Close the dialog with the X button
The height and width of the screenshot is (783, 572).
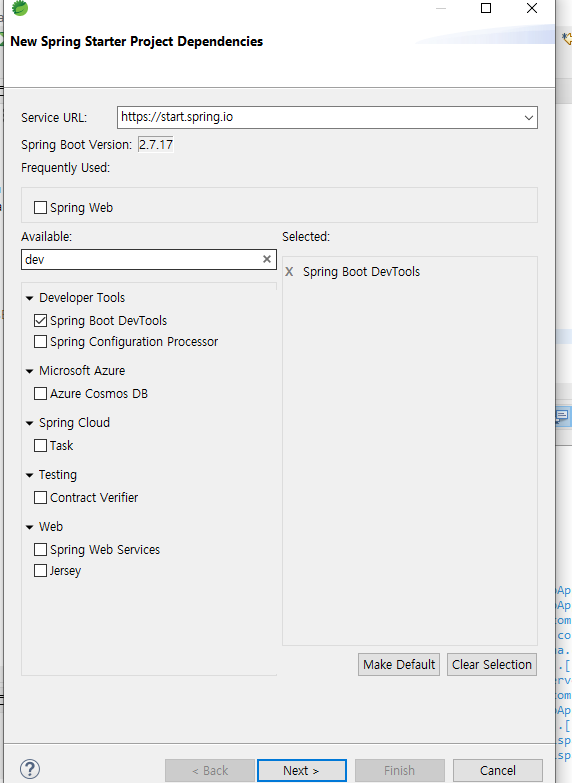532,8
